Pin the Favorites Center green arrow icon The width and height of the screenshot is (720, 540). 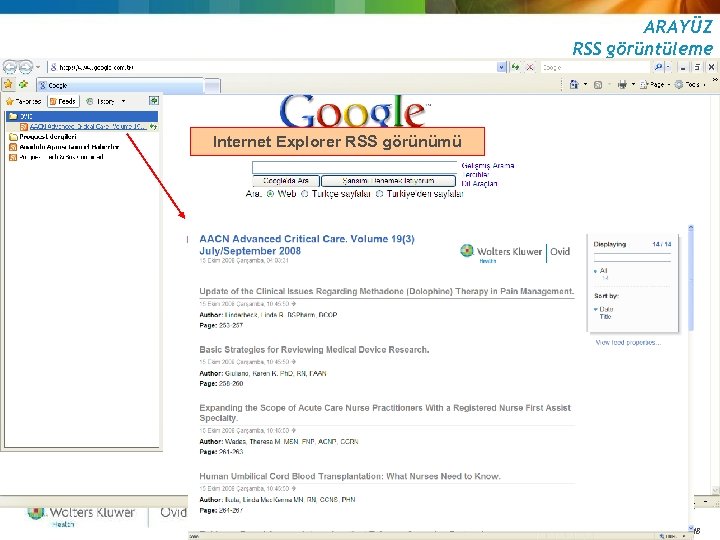tap(154, 101)
